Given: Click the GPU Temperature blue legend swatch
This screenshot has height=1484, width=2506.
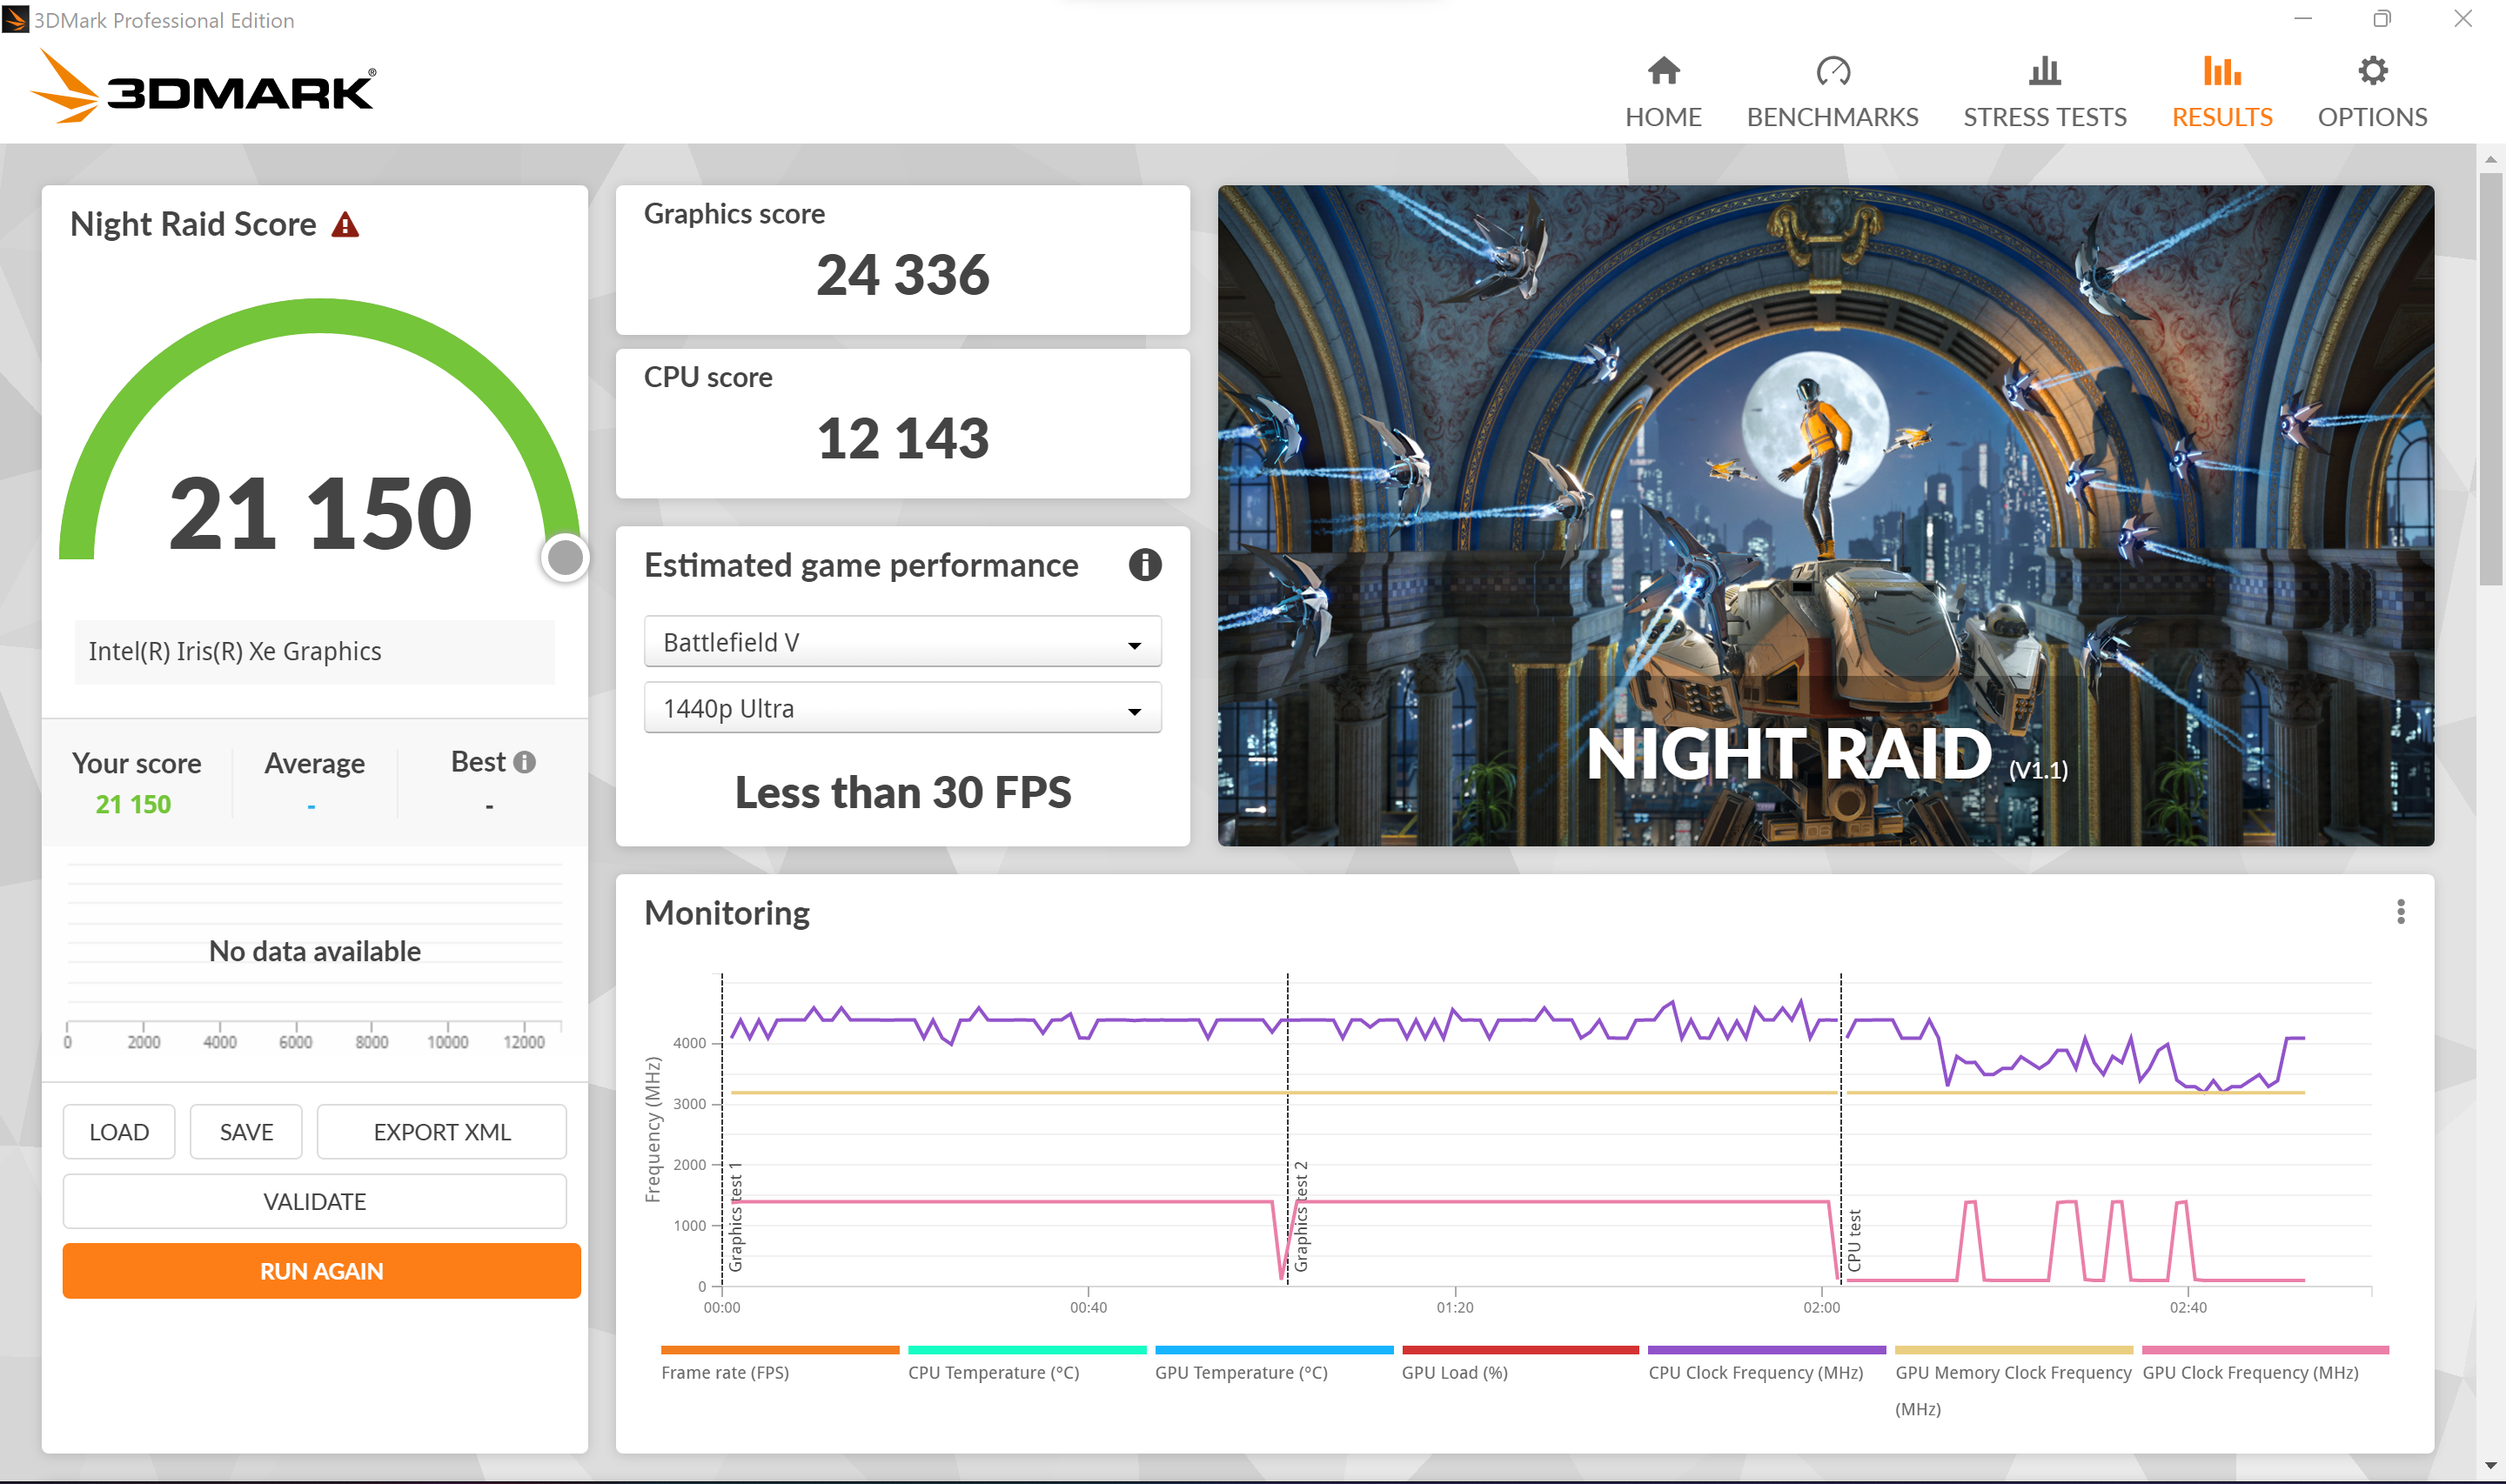Looking at the screenshot, I should pyautogui.click(x=1273, y=1350).
